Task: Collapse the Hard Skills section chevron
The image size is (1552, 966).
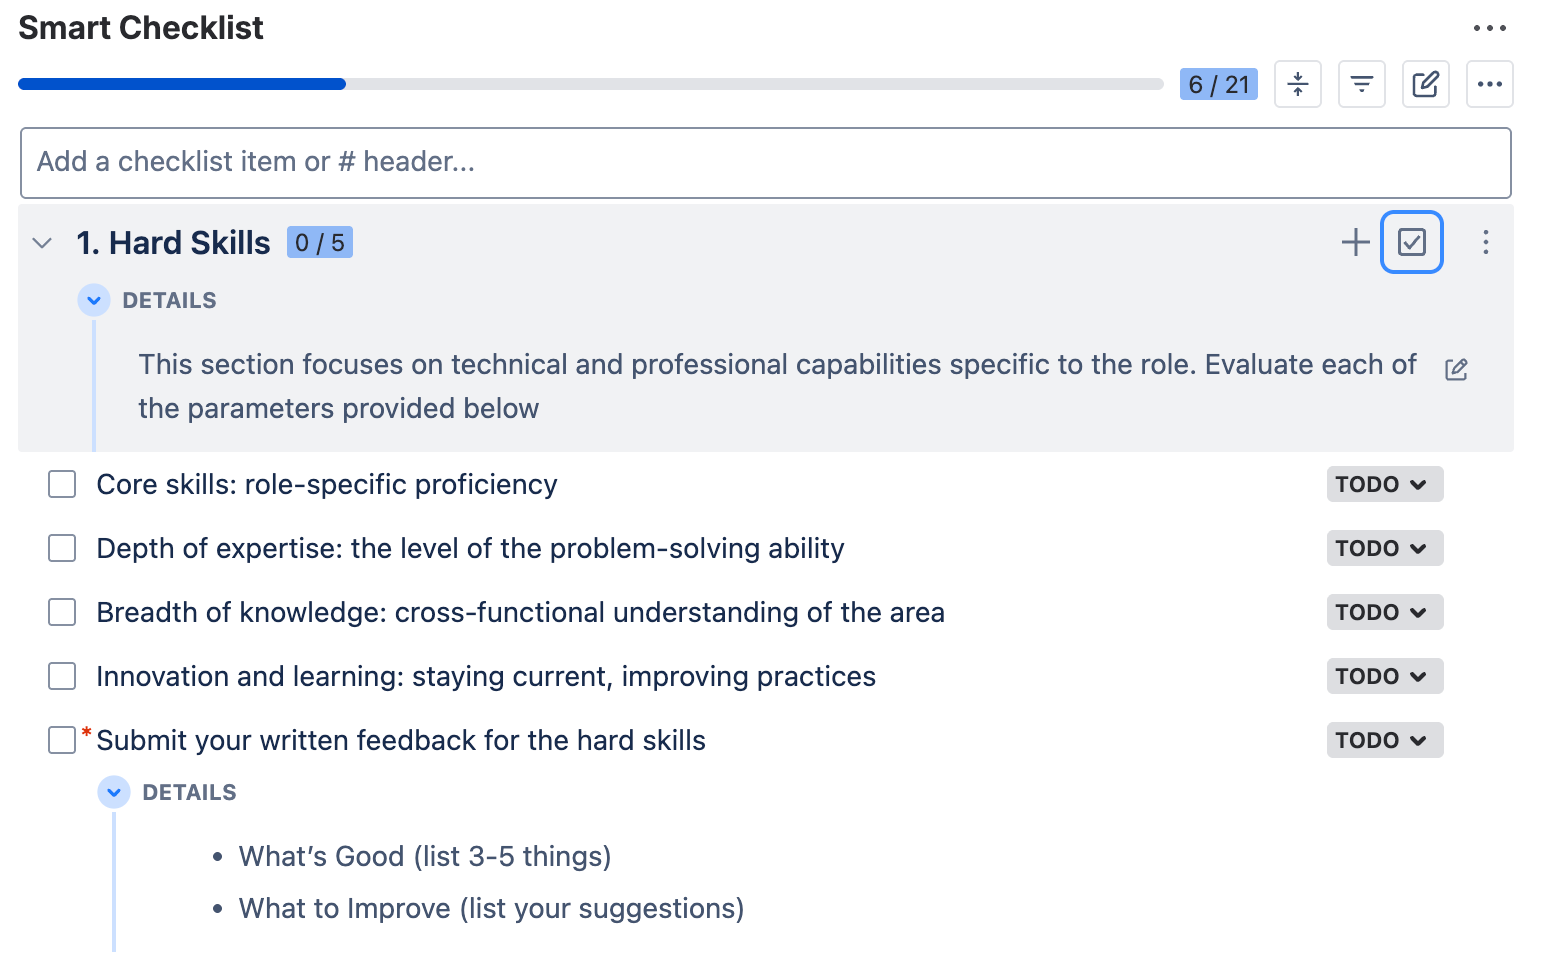Action: 41,242
